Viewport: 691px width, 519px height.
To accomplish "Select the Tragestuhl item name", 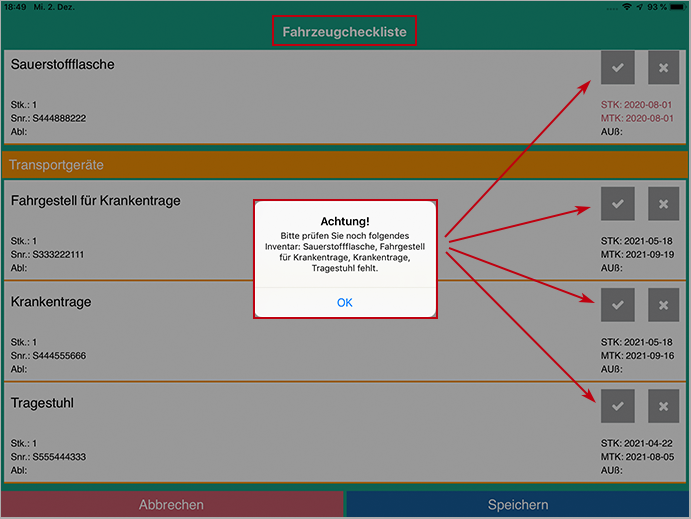I will pos(42,403).
